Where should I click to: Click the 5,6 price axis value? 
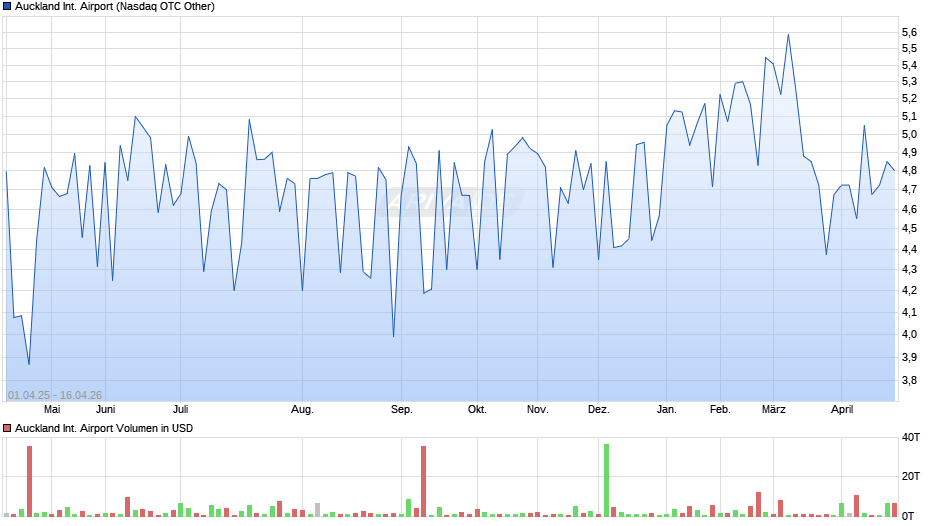[x=909, y=32]
